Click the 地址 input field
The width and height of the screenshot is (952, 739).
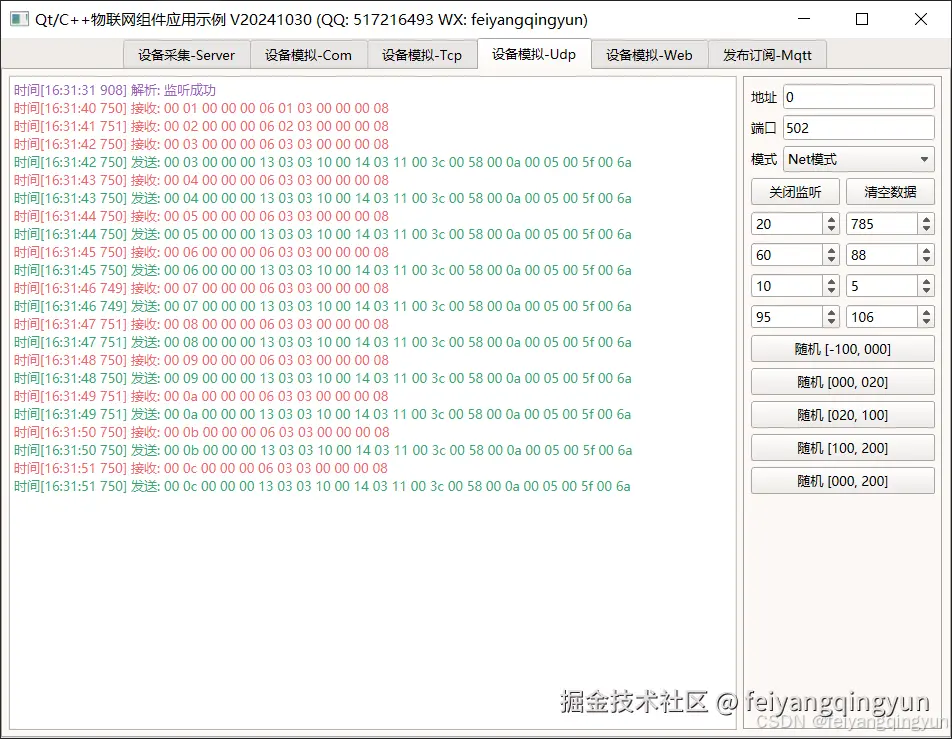point(858,97)
